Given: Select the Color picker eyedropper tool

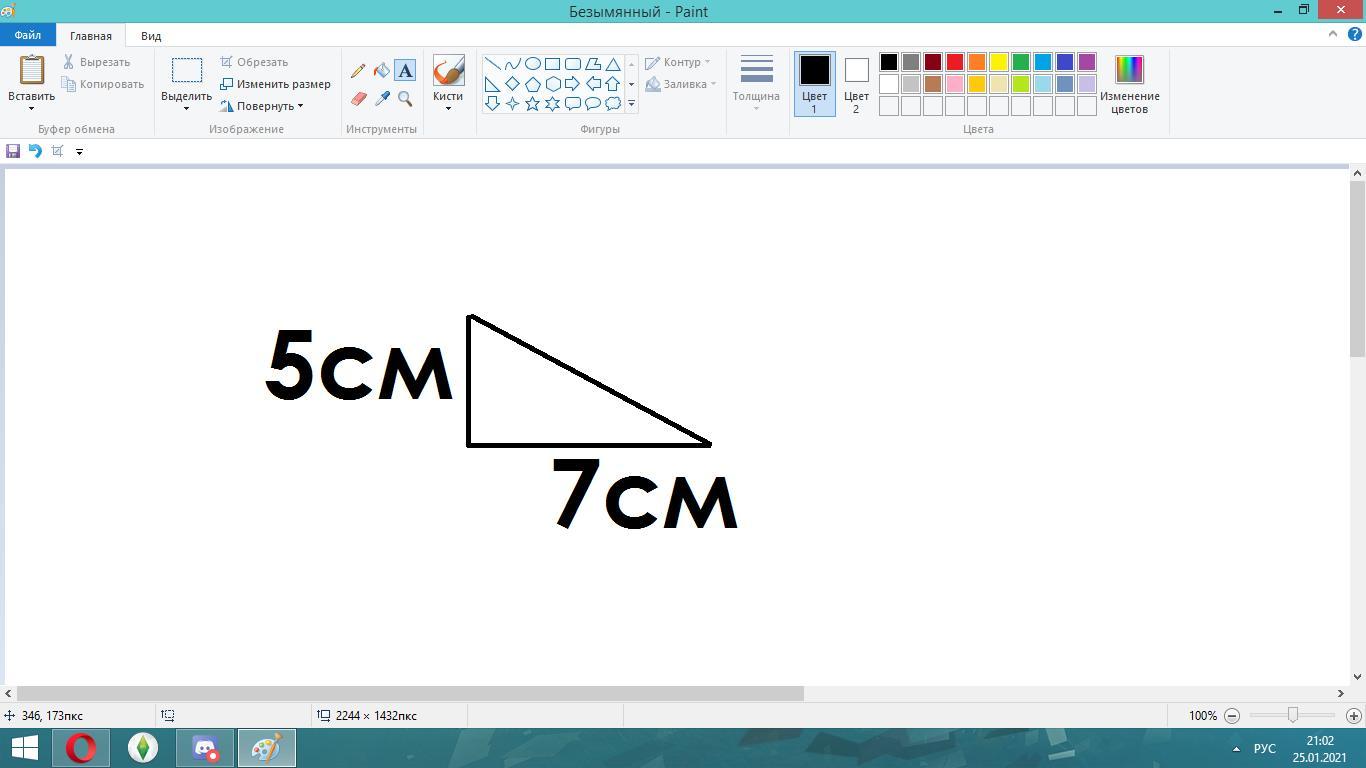Looking at the screenshot, I should [x=382, y=99].
